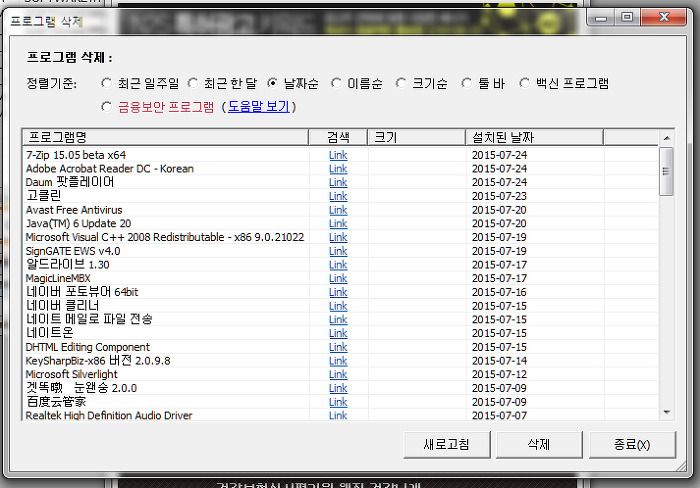
Task: Open the Link for 네이버 포토뷰어 64bit
Action: pyautogui.click(x=338, y=292)
